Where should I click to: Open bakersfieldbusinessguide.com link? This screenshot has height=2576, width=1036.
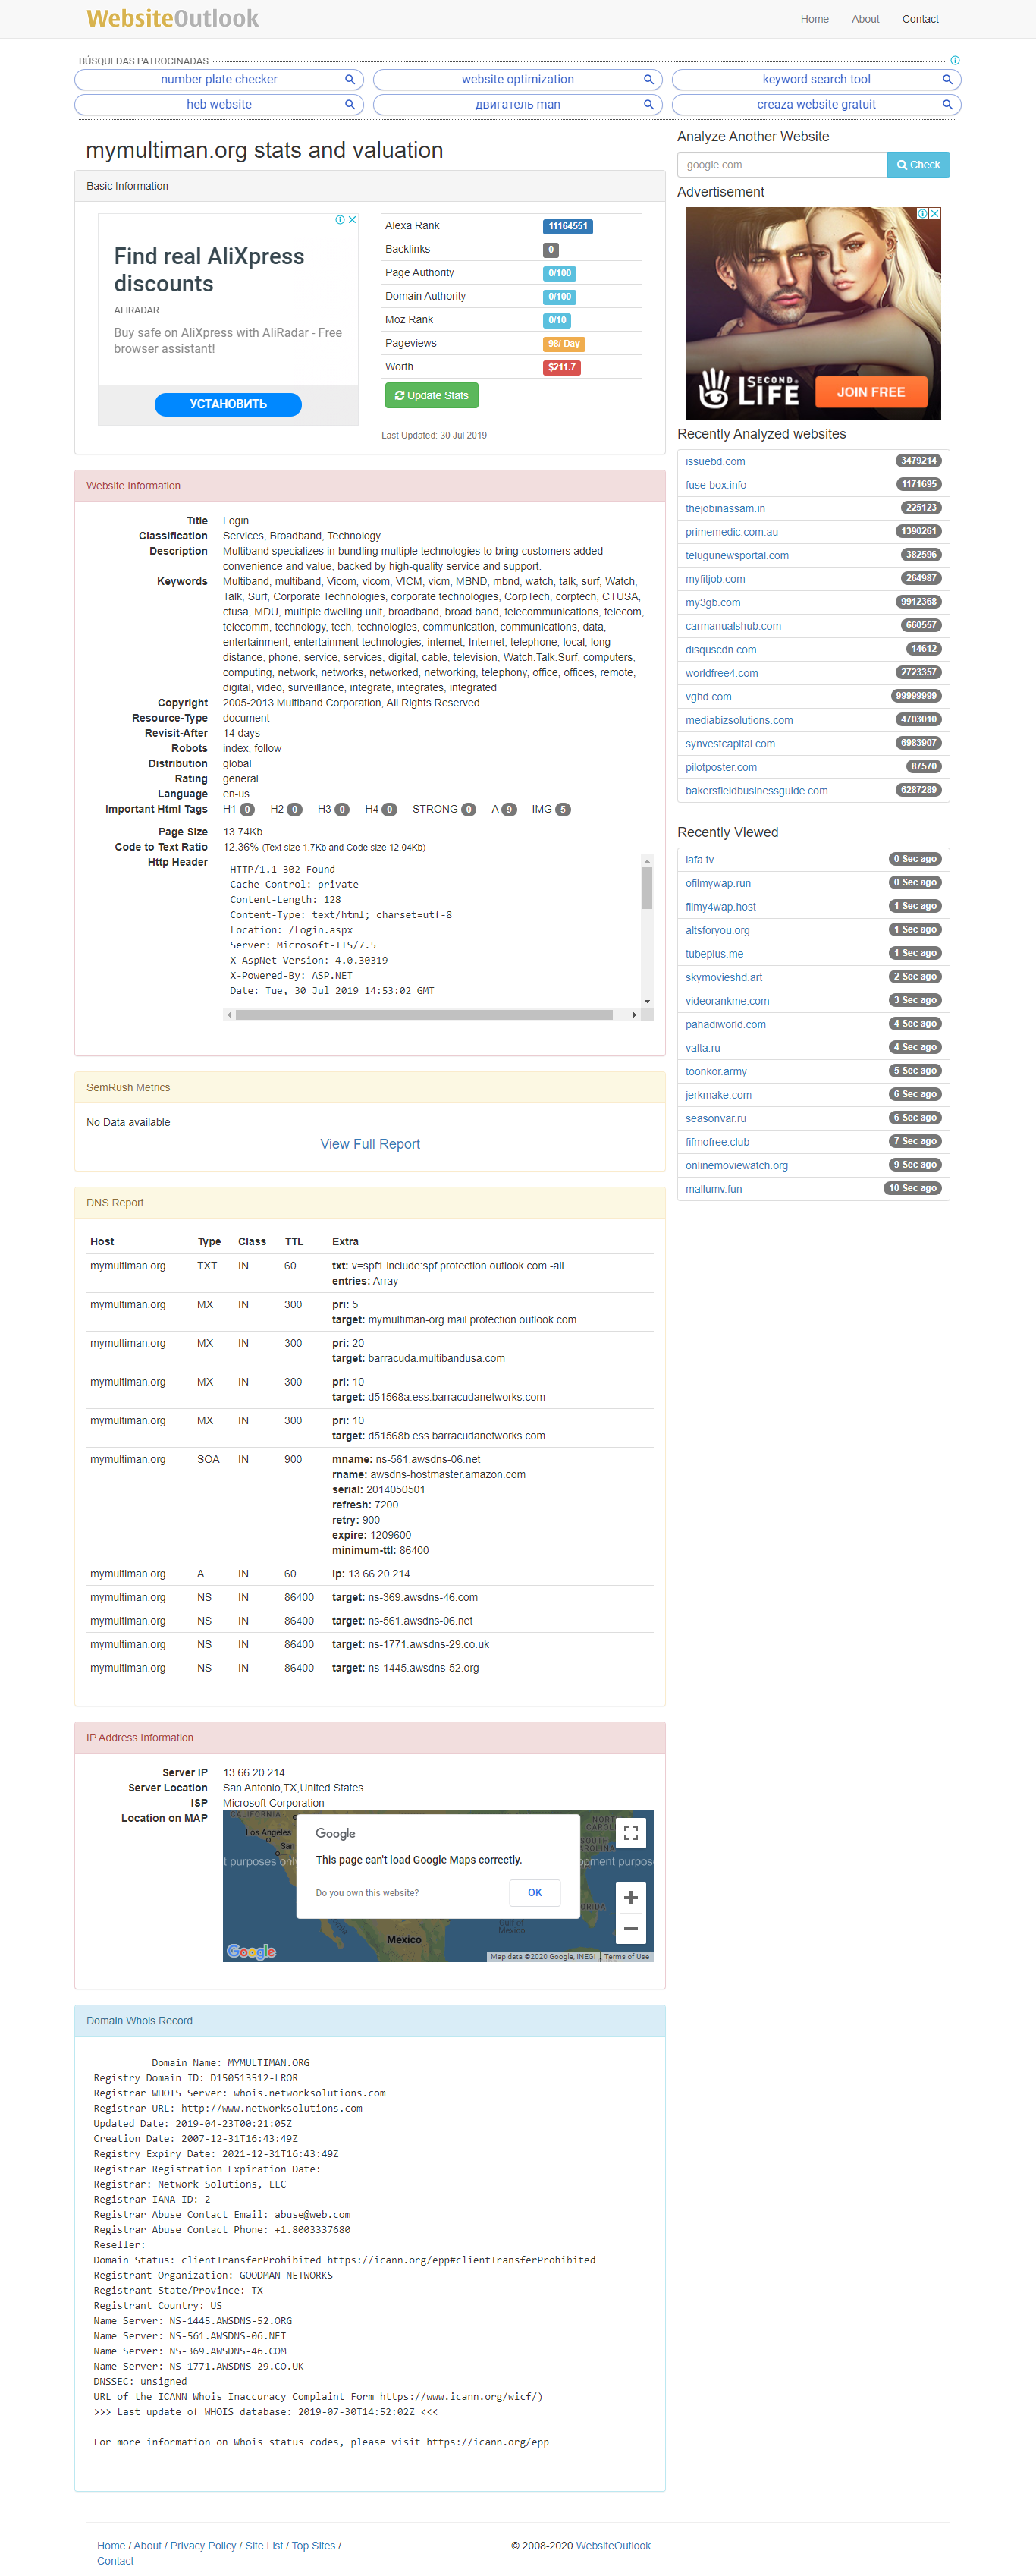757,791
